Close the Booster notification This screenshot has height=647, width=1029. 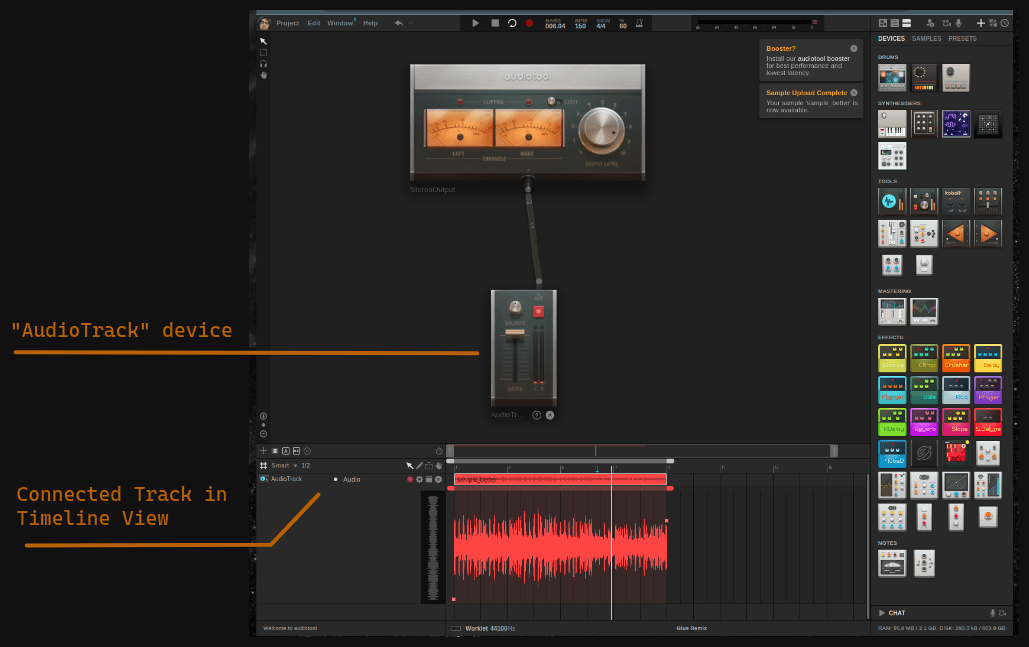[854, 49]
